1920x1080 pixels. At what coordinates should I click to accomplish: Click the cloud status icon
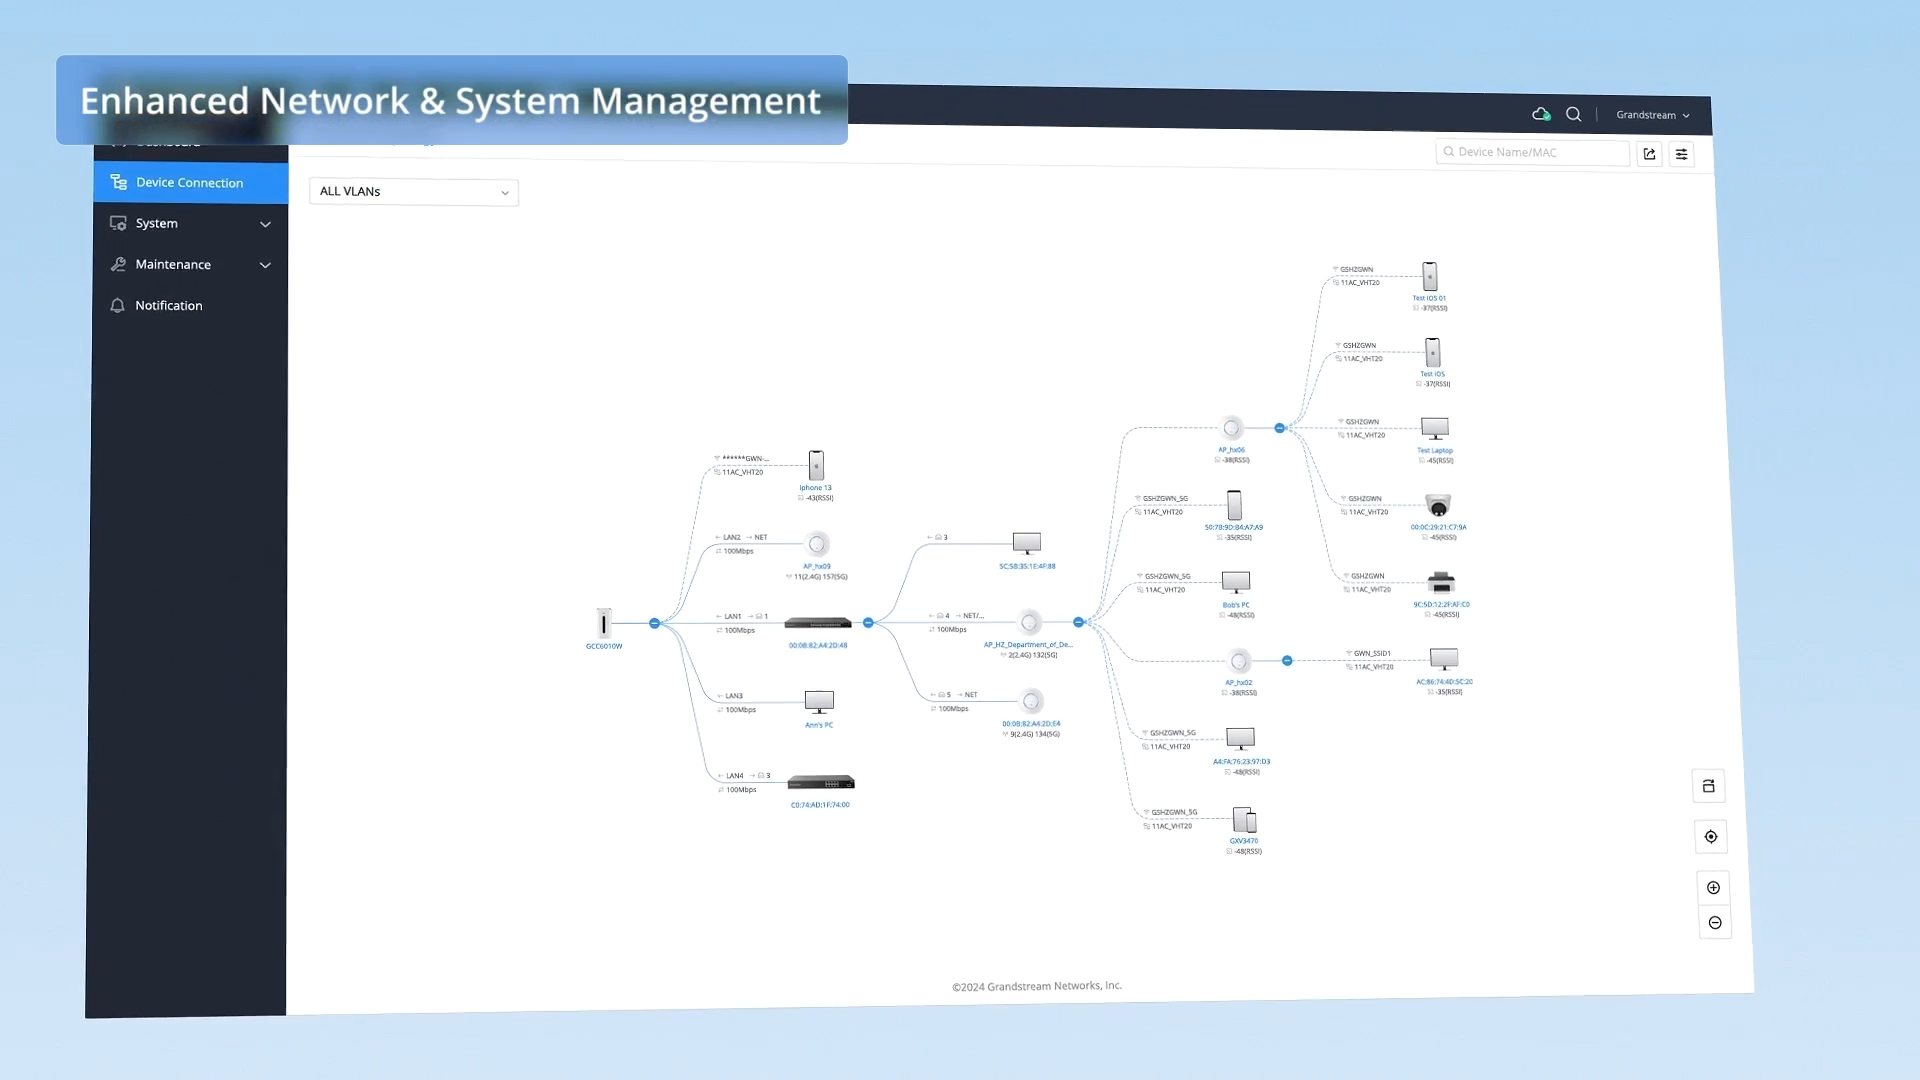pyautogui.click(x=1541, y=114)
